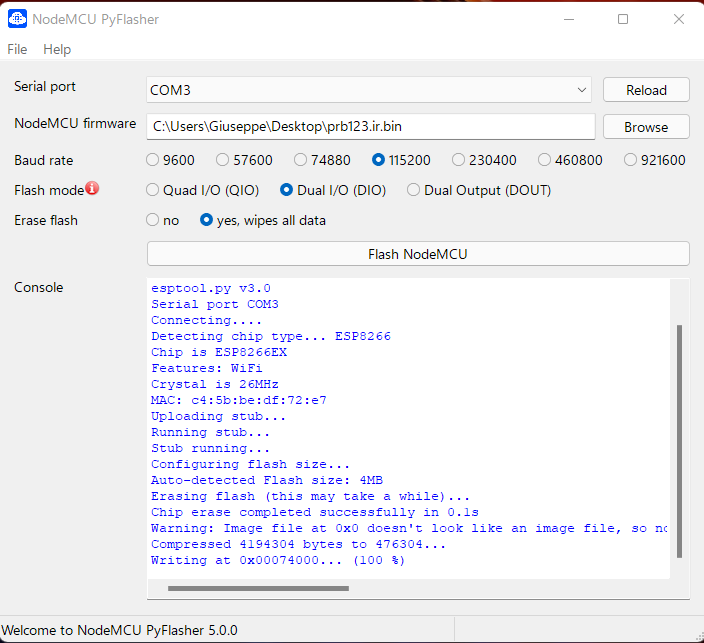Click the MAC address console line
This screenshot has height=643, width=704.
click(239, 400)
